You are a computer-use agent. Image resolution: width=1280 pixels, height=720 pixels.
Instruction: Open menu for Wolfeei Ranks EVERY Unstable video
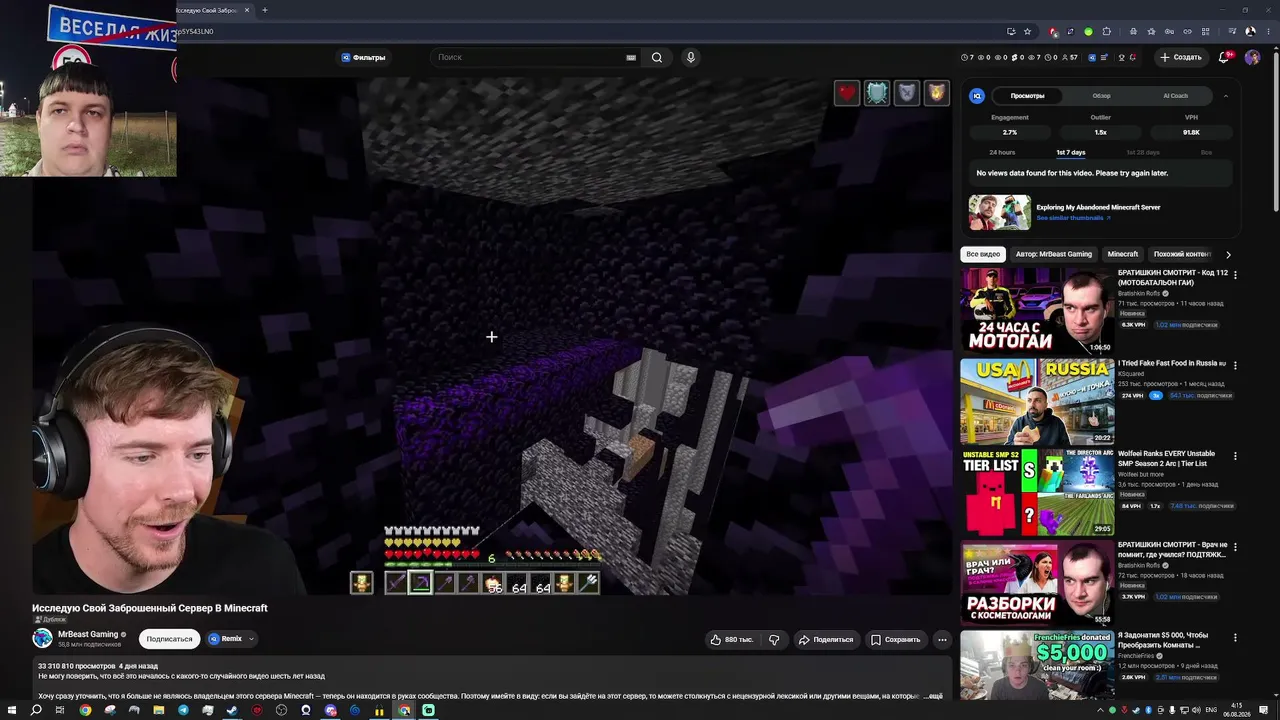(1235, 456)
